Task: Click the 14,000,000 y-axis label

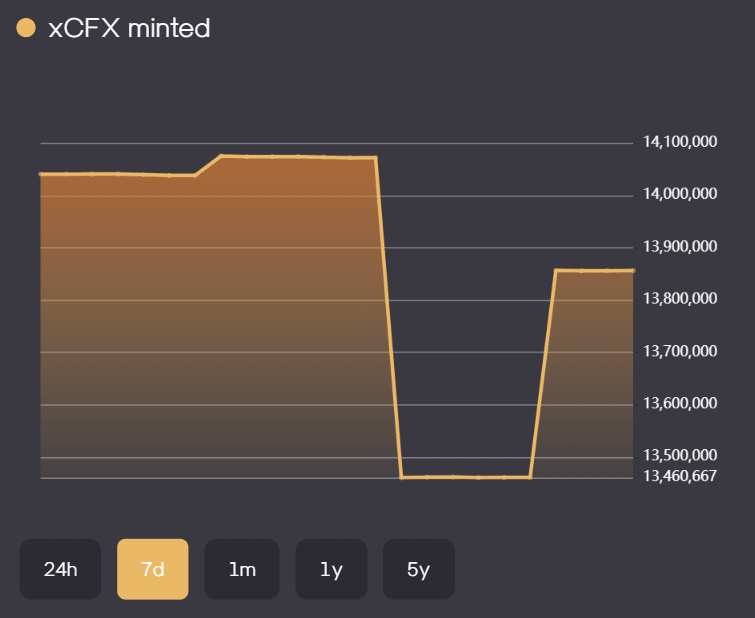Action: [x=680, y=194]
